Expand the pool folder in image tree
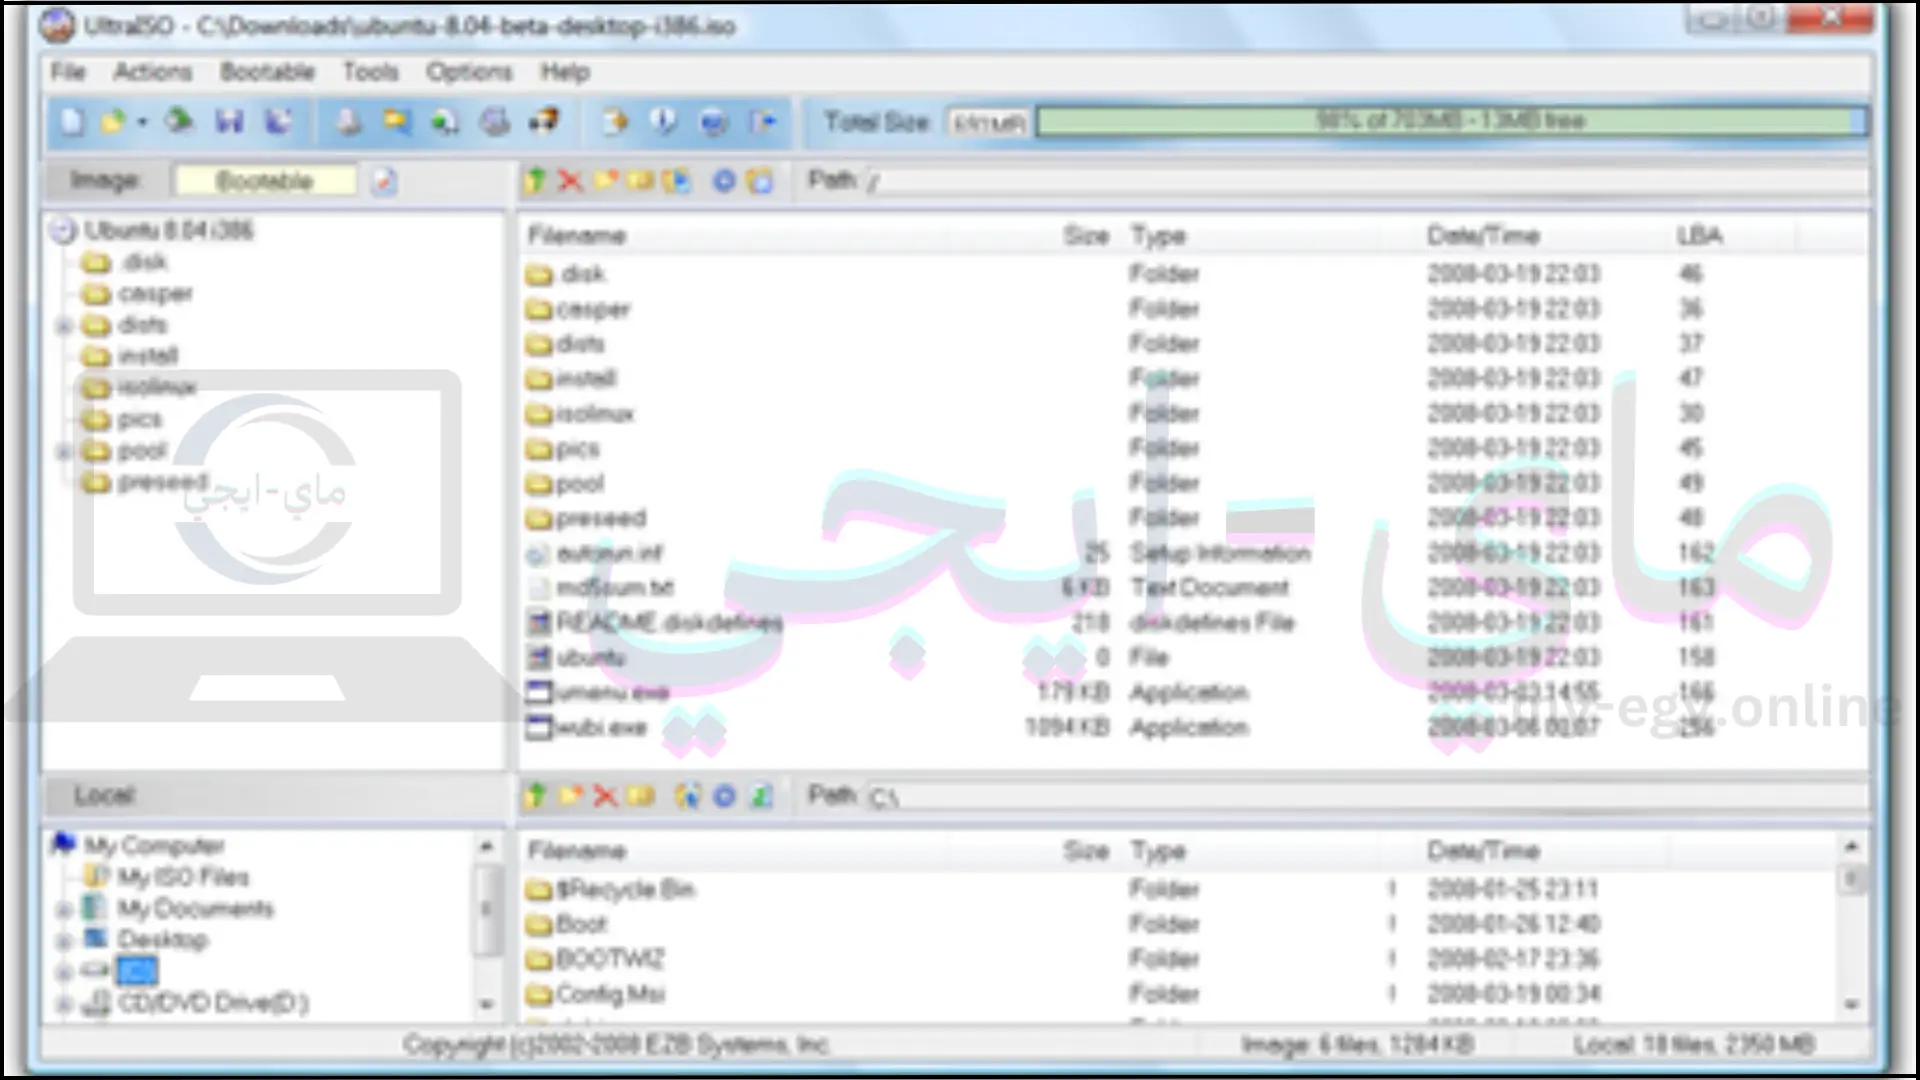1920x1080 pixels. [x=64, y=451]
